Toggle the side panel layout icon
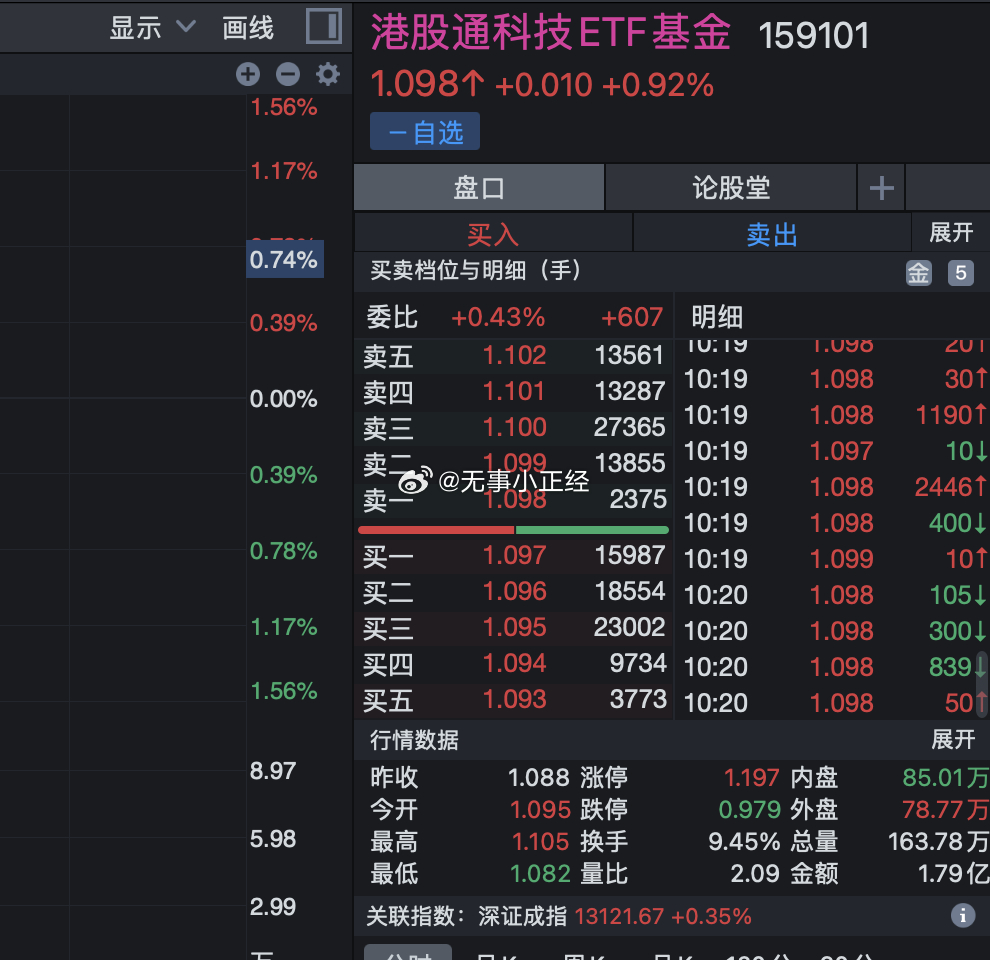 point(324,27)
